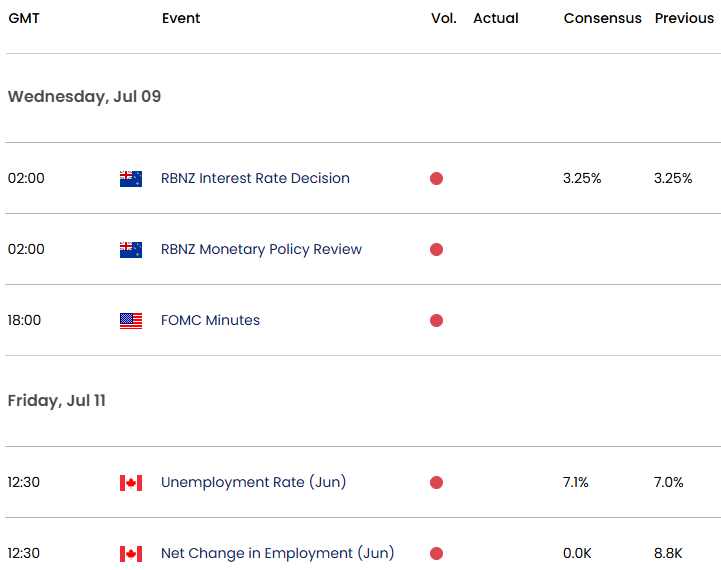Click the Vol. column header
The width and height of the screenshot is (721, 570).
point(443,19)
